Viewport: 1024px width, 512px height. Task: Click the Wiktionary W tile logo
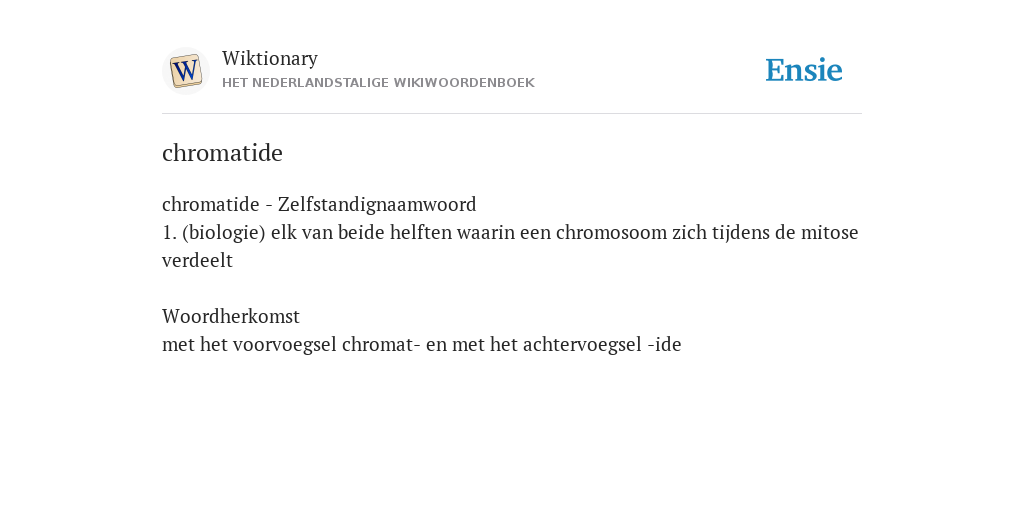pos(186,71)
